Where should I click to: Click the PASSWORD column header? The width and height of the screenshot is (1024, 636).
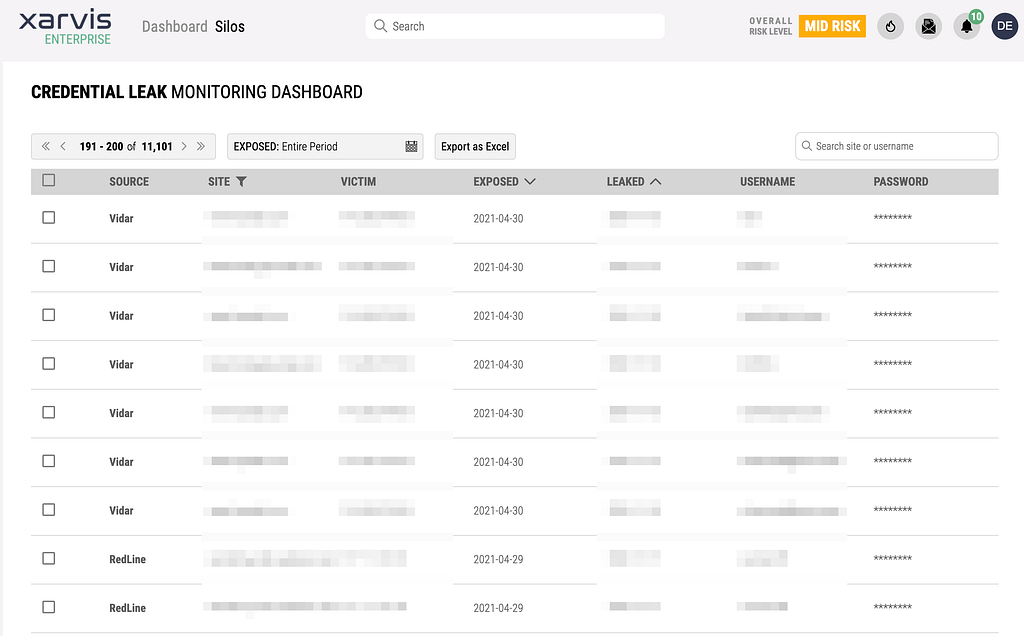pos(901,182)
